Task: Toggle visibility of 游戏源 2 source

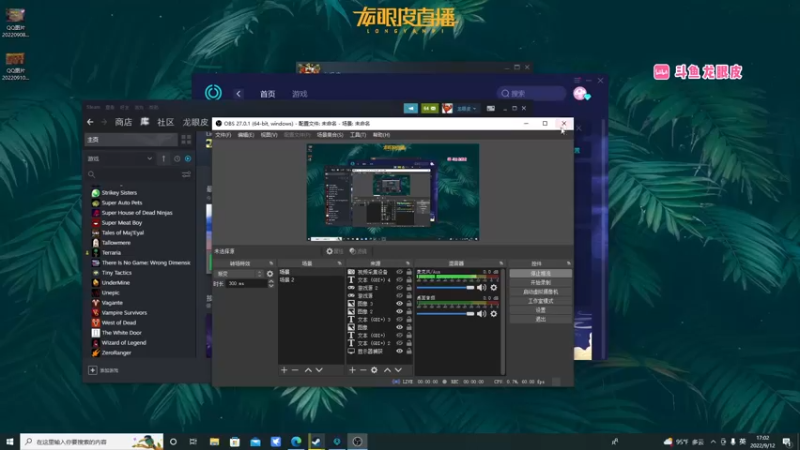Action: coord(399,288)
